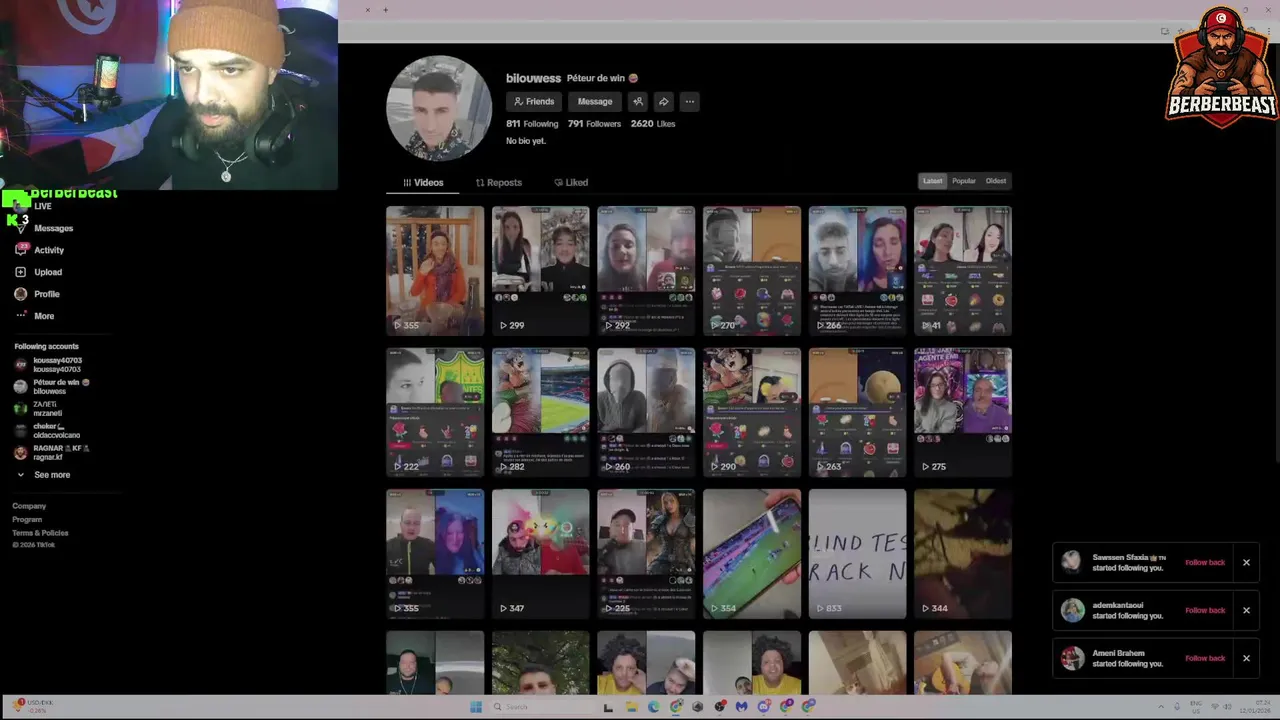This screenshot has height=720, width=1280.
Task: Click the 2620 Likes count
Action: click(x=653, y=124)
